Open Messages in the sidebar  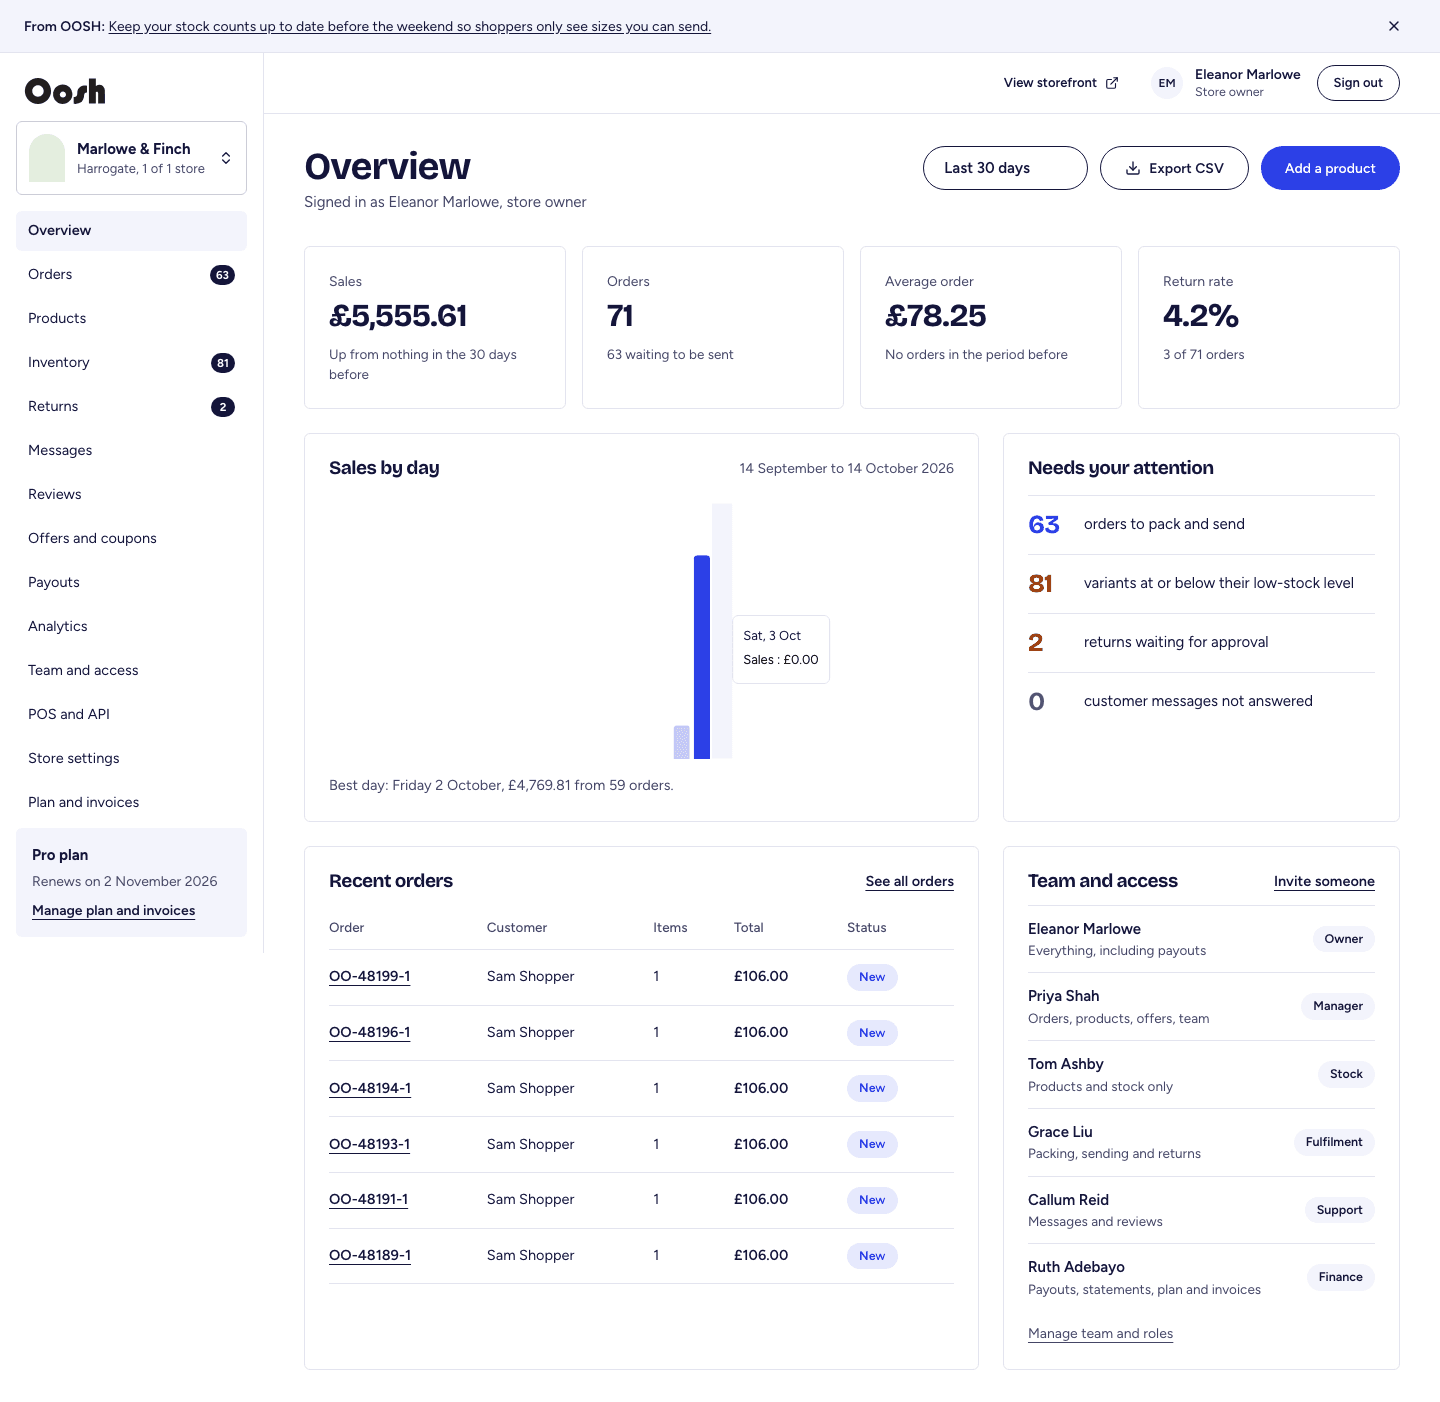[131, 450]
